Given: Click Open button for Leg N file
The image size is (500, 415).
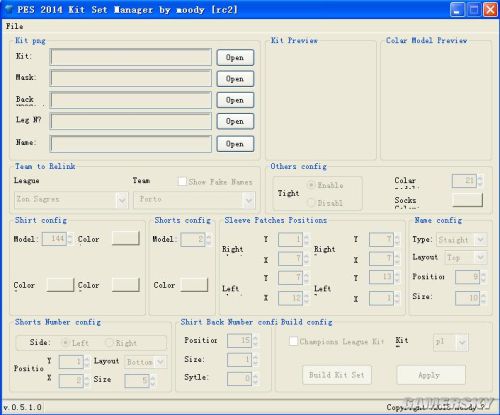Looking at the screenshot, I should [235, 121].
